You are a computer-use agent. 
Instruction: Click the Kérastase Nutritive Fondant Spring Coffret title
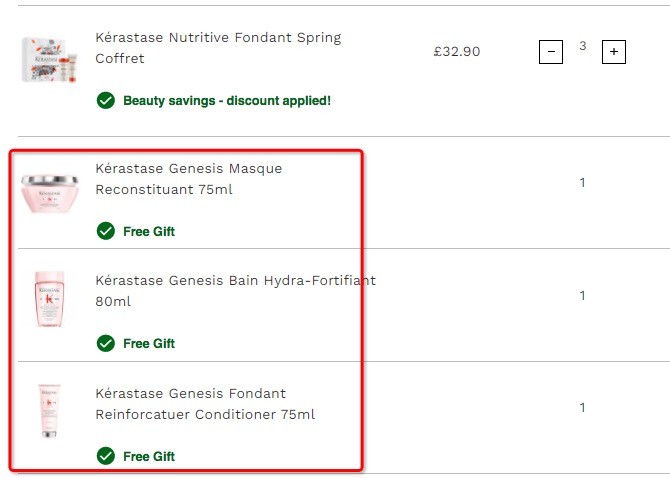click(218, 48)
